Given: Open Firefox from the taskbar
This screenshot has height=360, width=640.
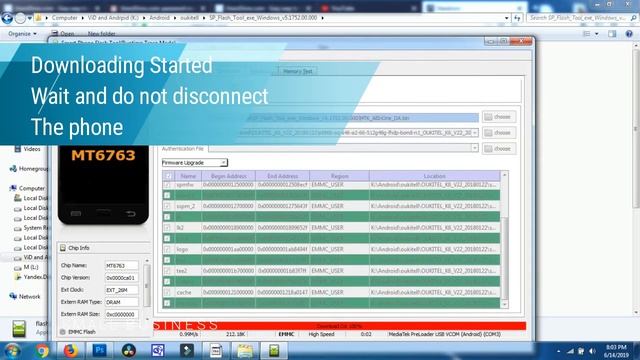Looking at the screenshot, I should click(70, 351).
